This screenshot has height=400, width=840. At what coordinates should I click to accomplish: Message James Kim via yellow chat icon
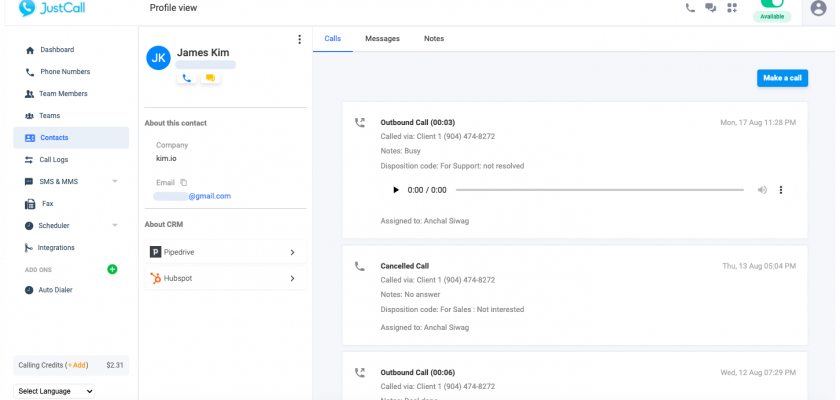click(x=211, y=78)
